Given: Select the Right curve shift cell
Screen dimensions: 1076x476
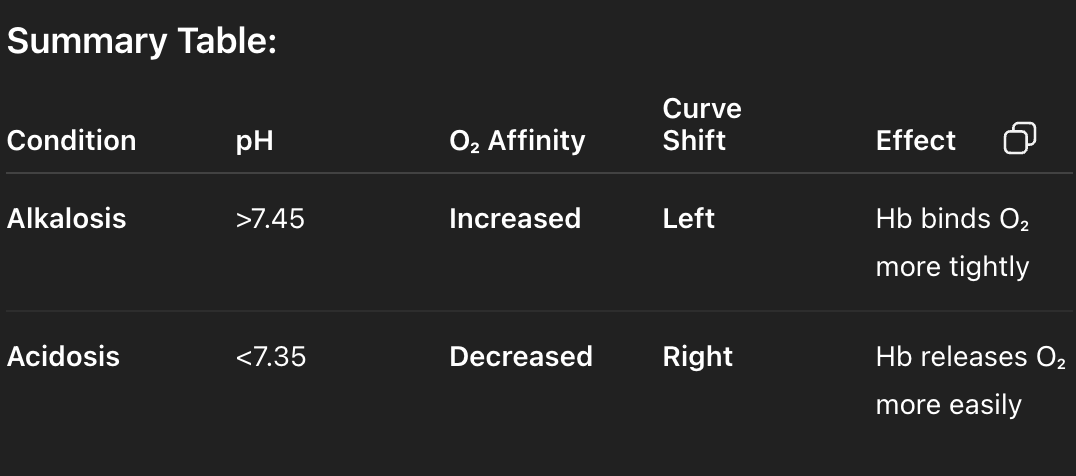Looking at the screenshot, I should [697, 357].
